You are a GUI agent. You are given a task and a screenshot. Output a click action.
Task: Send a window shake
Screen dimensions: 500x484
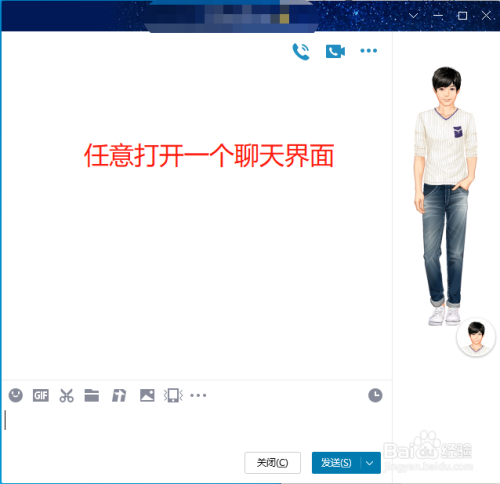(x=173, y=396)
